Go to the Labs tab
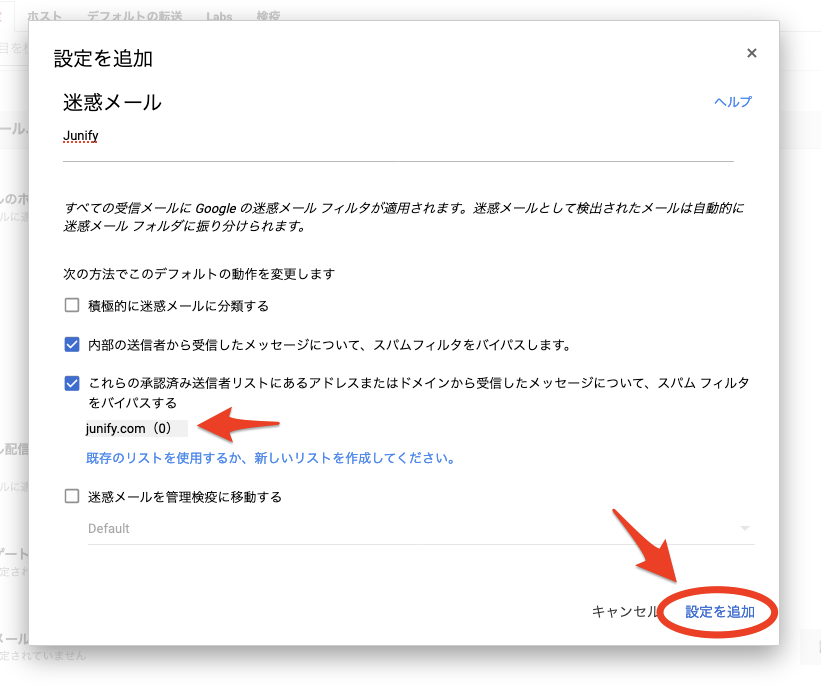This screenshot has width=821, height=685. coord(219,17)
